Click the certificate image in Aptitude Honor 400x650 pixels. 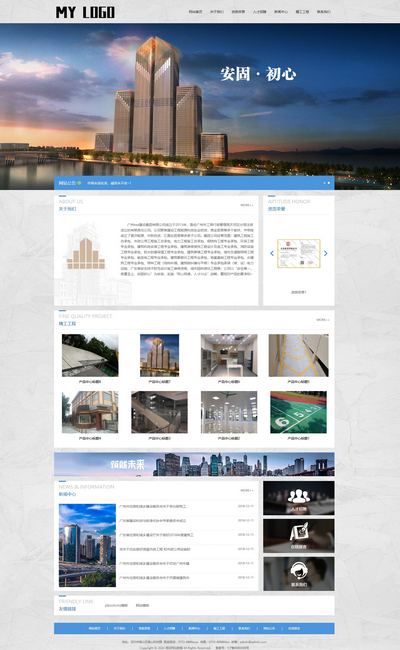click(x=298, y=253)
